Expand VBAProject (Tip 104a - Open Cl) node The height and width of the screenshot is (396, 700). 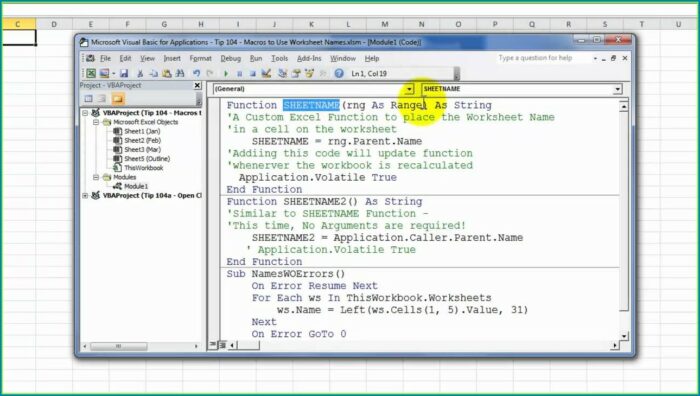click(x=85, y=196)
